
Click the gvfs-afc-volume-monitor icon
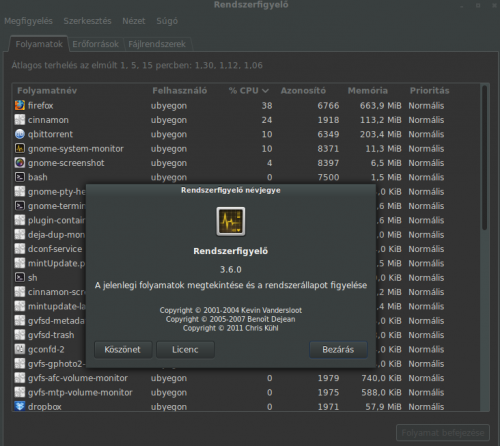[20, 378]
